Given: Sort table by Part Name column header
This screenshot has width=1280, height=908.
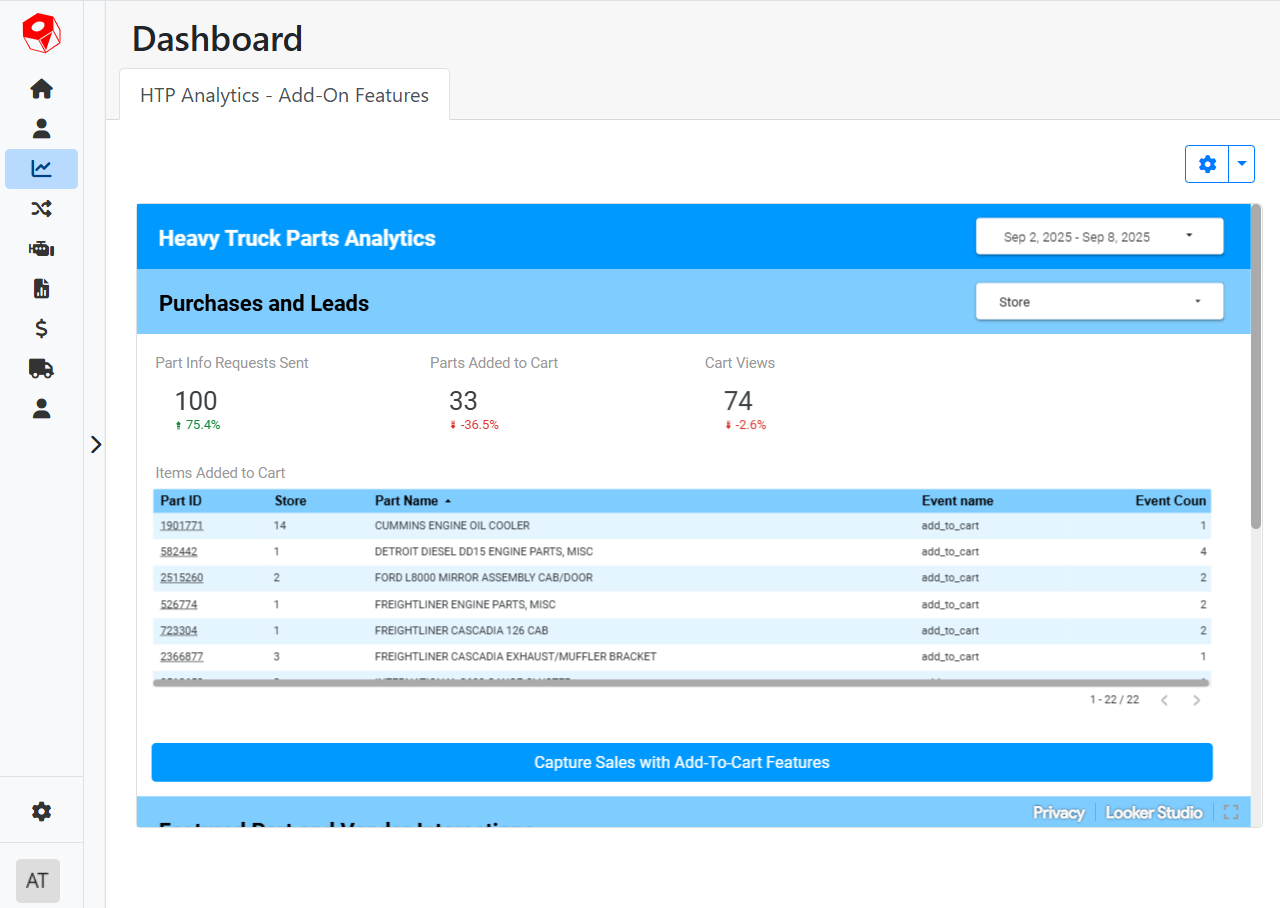Looking at the screenshot, I should (x=407, y=501).
